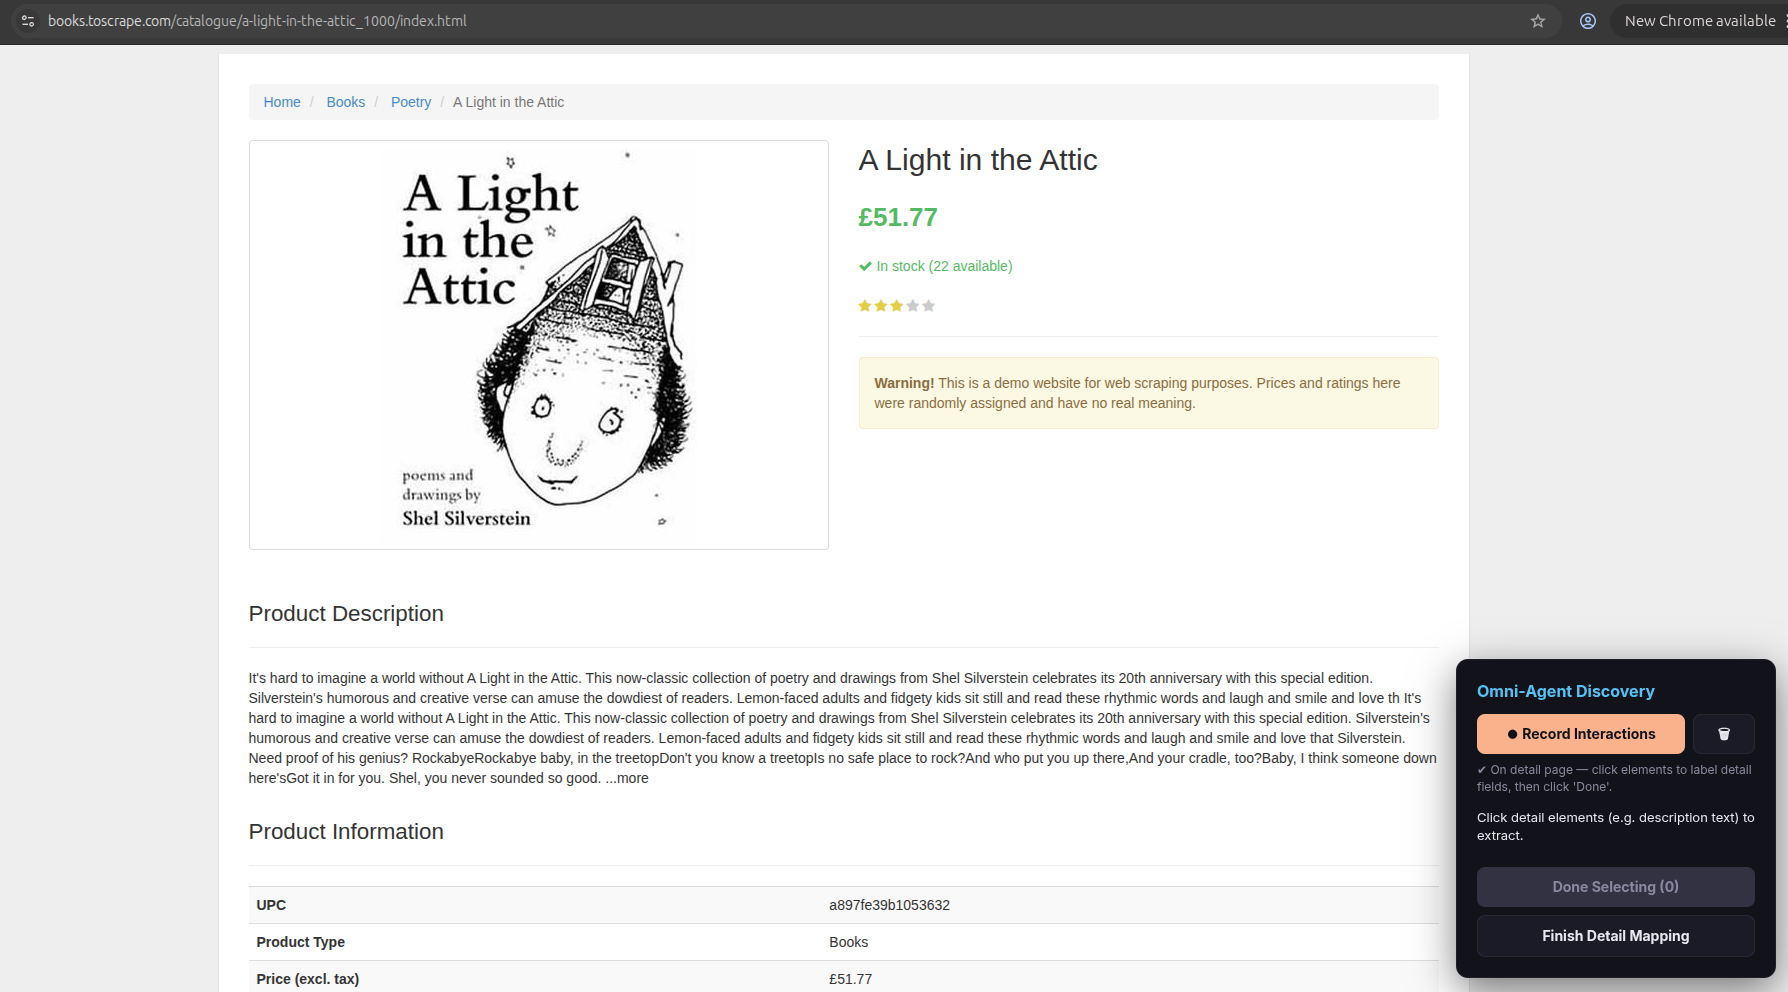Click the green in-stock checkmark icon
1788x992 pixels.
pyautogui.click(x=865, y=266)
